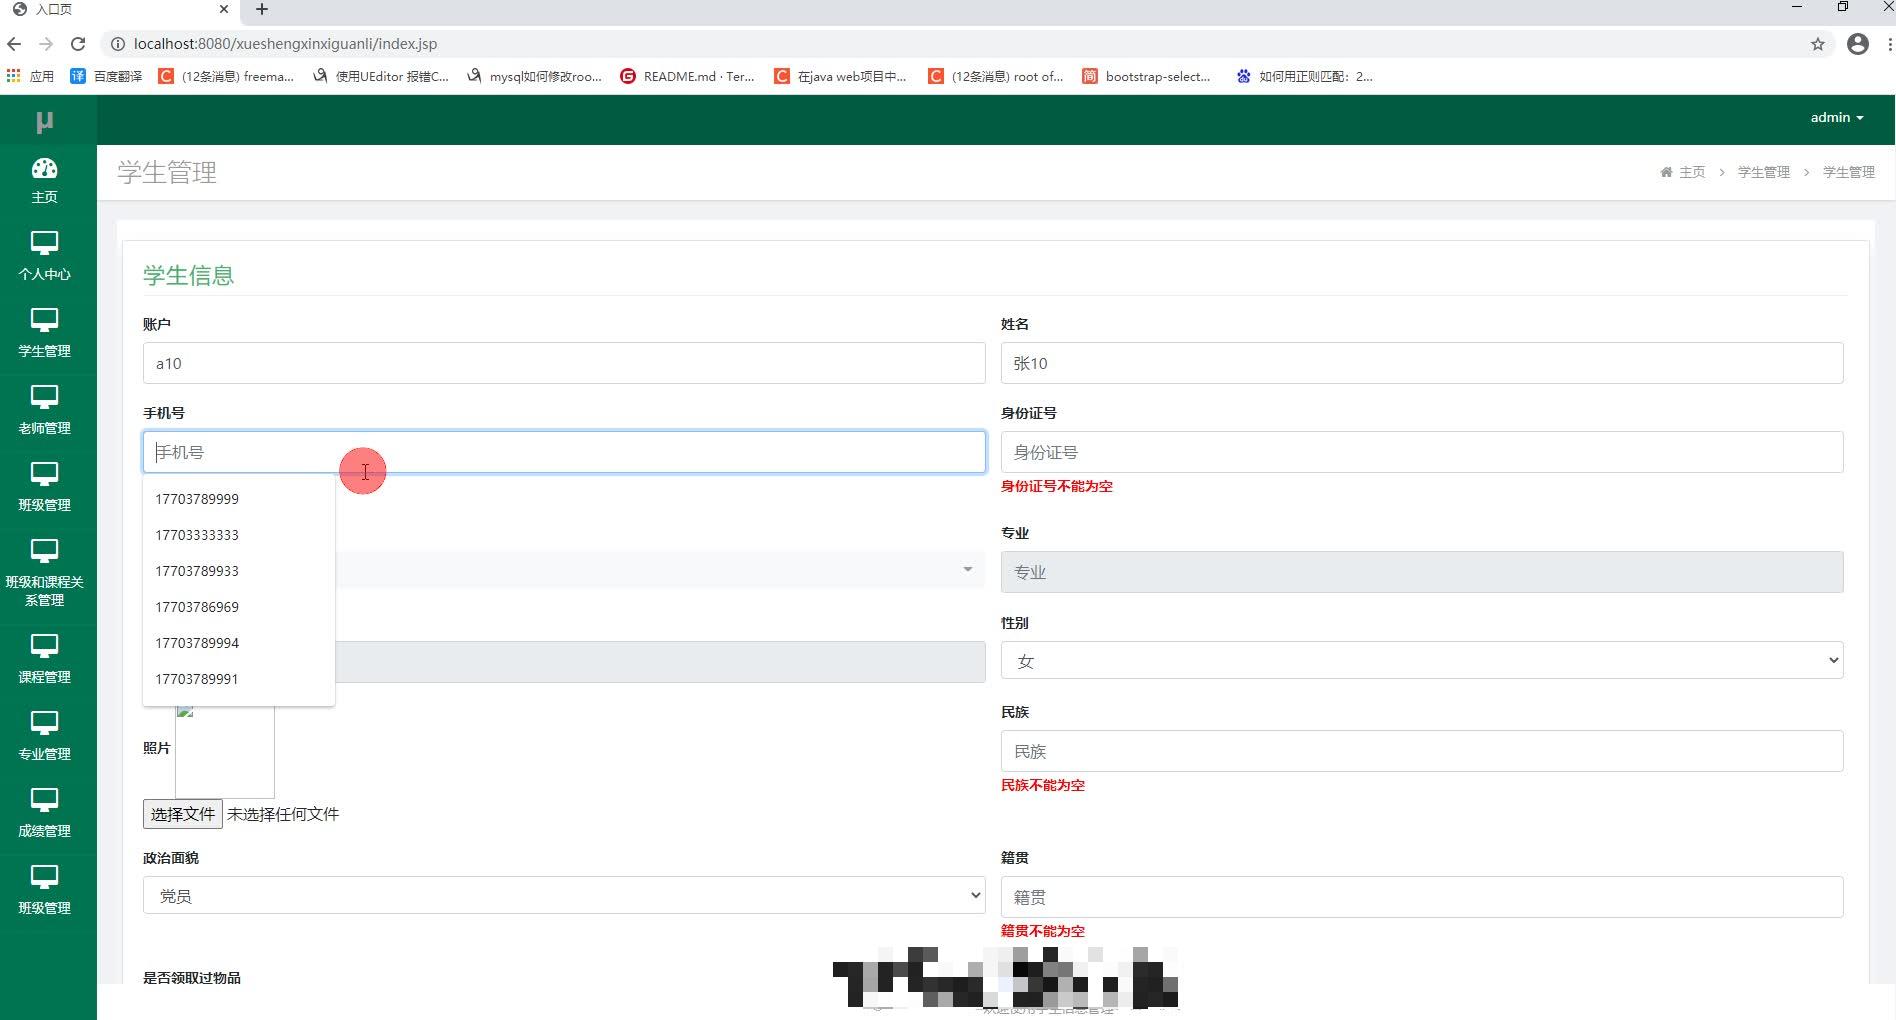
Task: Open the 应用 apps shortcut
Action: (x=30, y=76)
